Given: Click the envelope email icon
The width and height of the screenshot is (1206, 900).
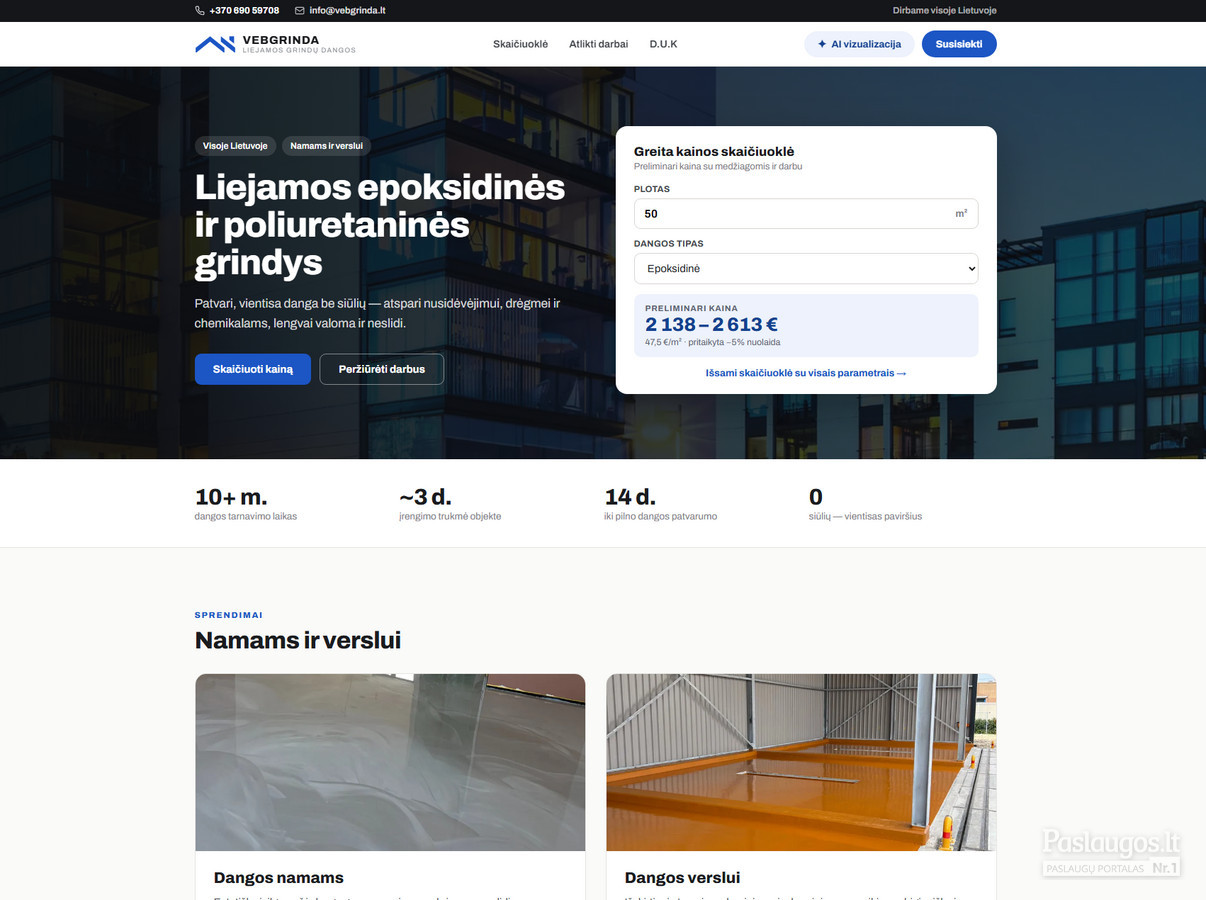Looking at the screenshot, I should (300, 10).
